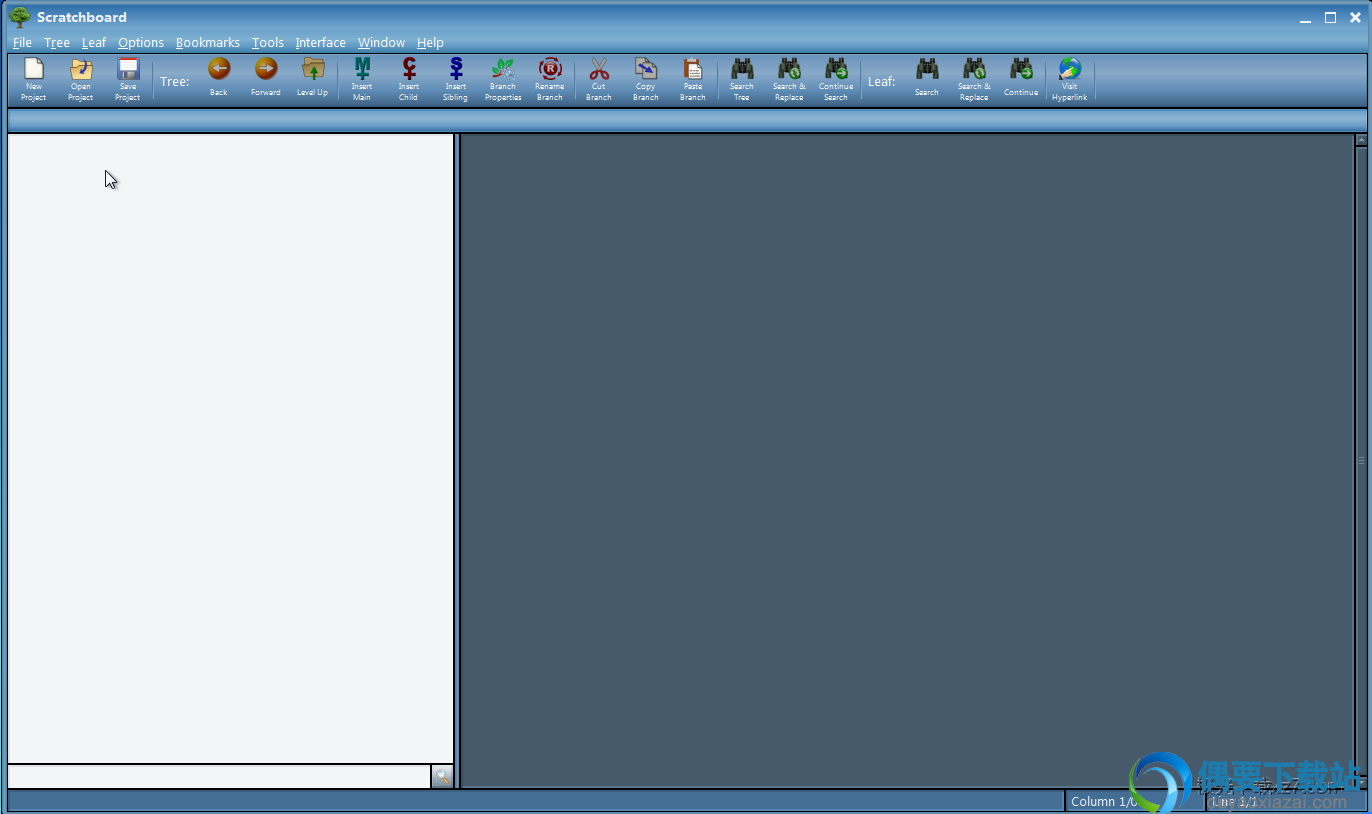Move Level Up in tree
Screen dimensions: 1372x814
pos(313,78)
